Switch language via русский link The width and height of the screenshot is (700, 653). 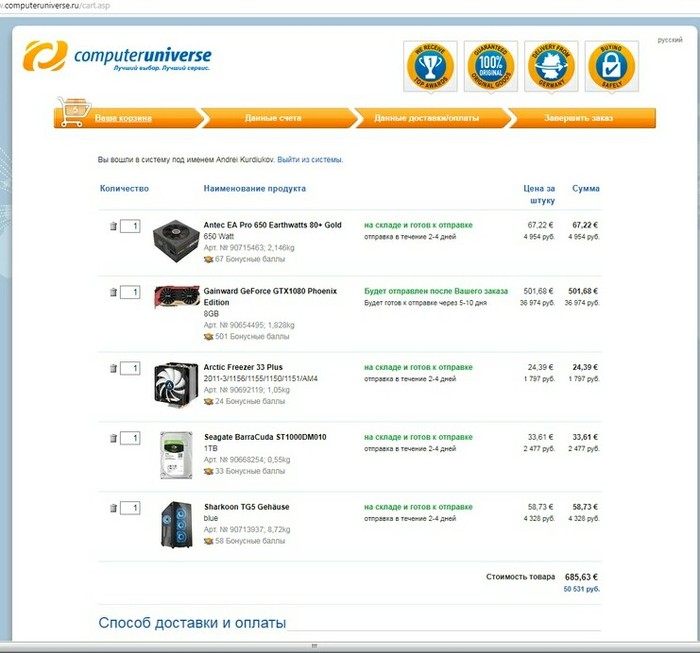[669, 40]
